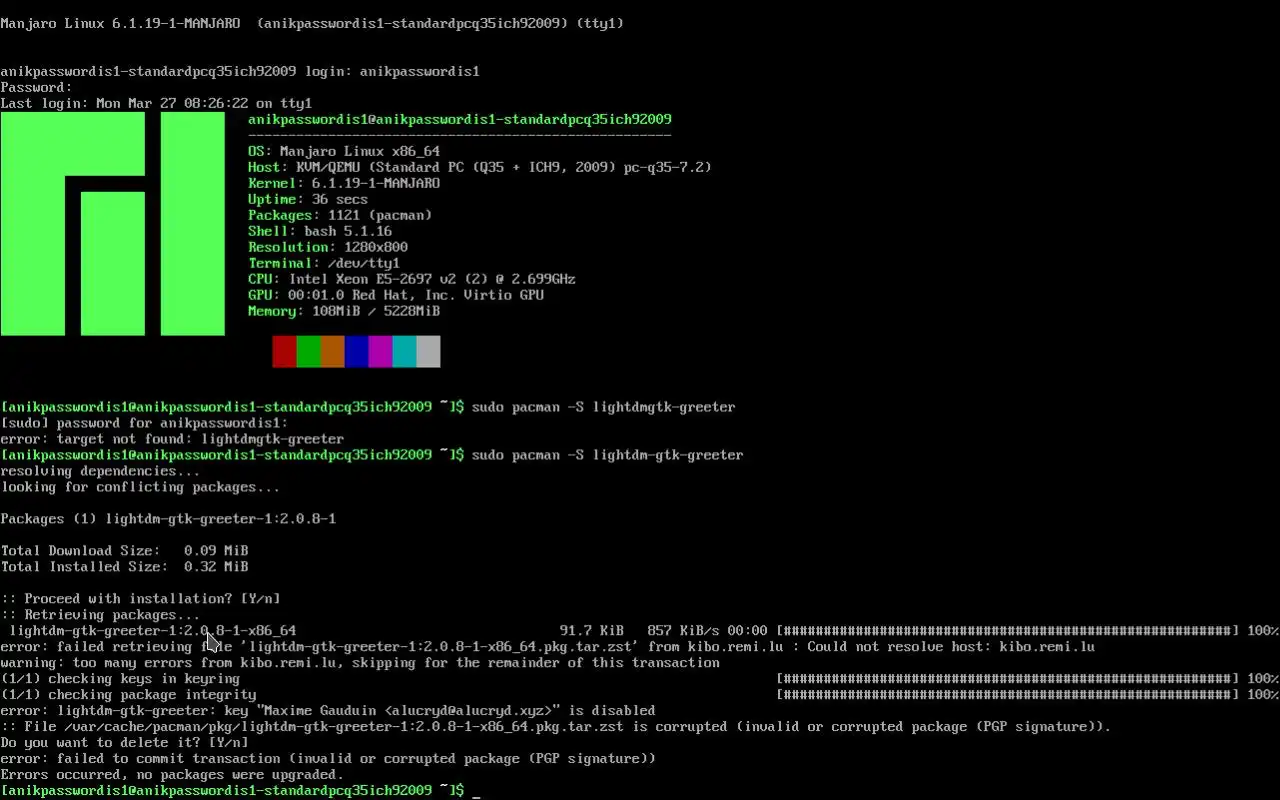Click the Last login timestamp line
The height and width of the screenshot is (800, 1280).
[x=156, y=103]
